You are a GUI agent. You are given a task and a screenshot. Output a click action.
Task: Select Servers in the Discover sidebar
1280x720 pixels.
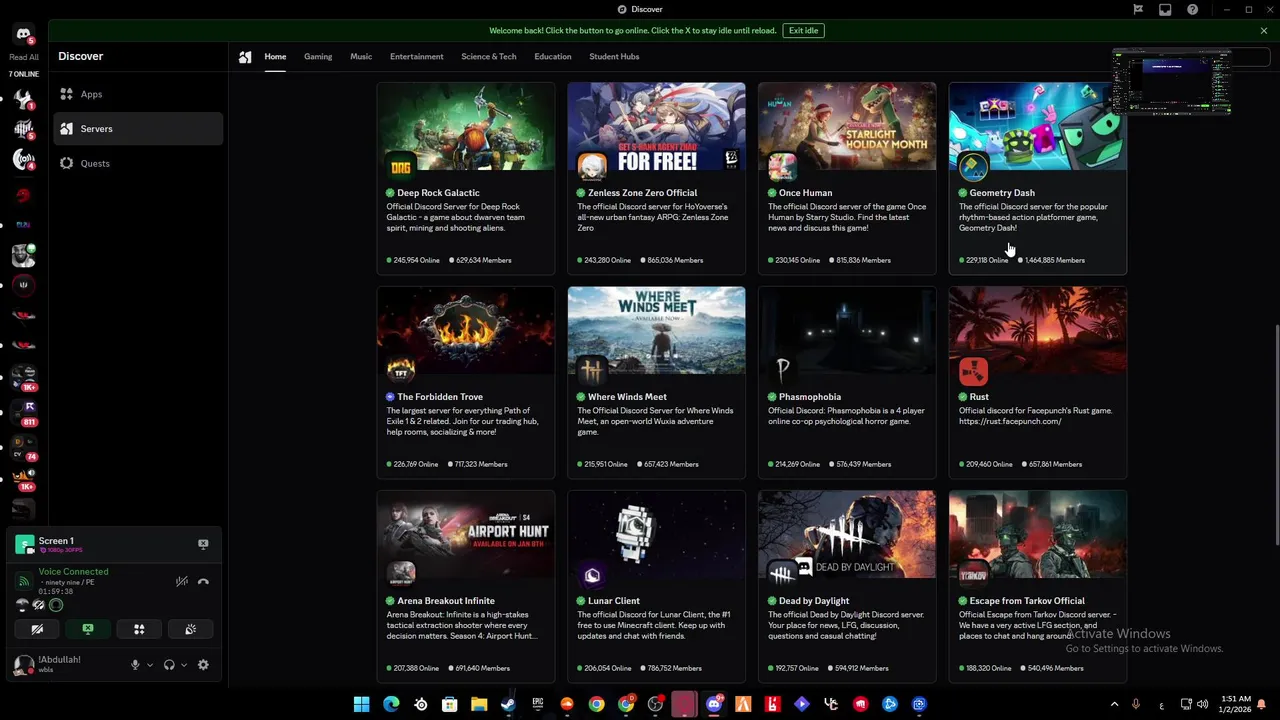coord(138,129)
